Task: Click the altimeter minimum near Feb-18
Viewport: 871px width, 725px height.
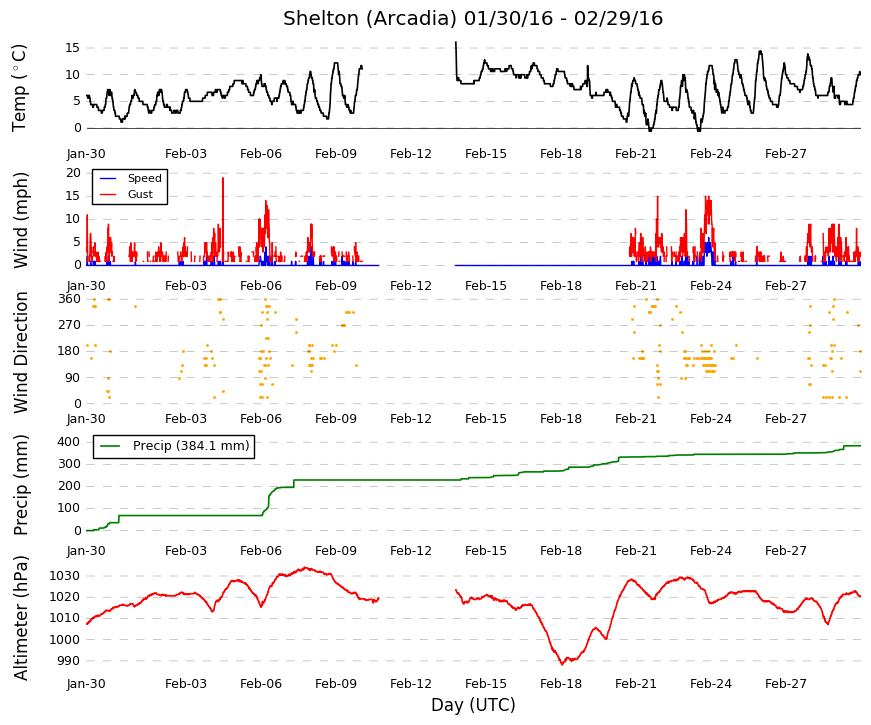Action: (x=562, y=663)
